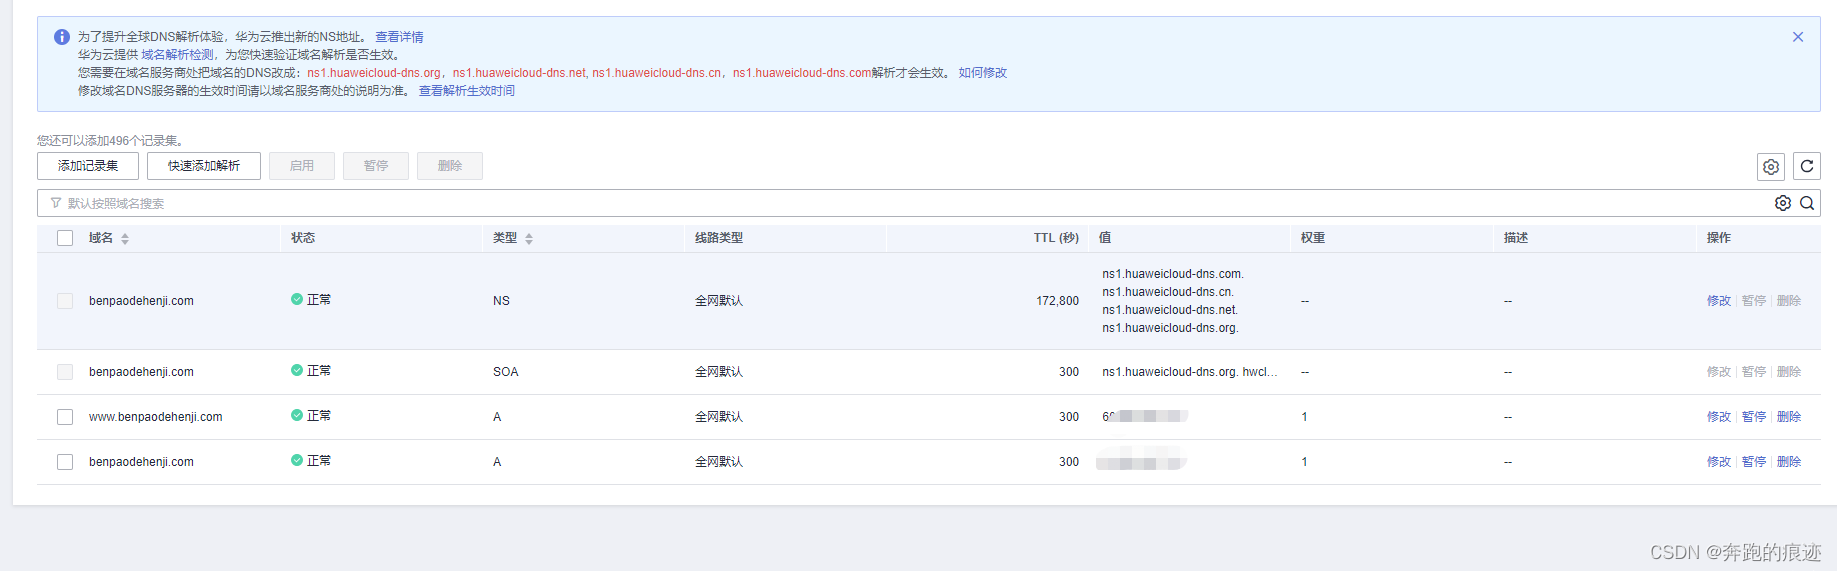The width and height of the screenshot is (1837, 571).
Task: Click the 暂停 toolbar button
Action: [376, 166]
